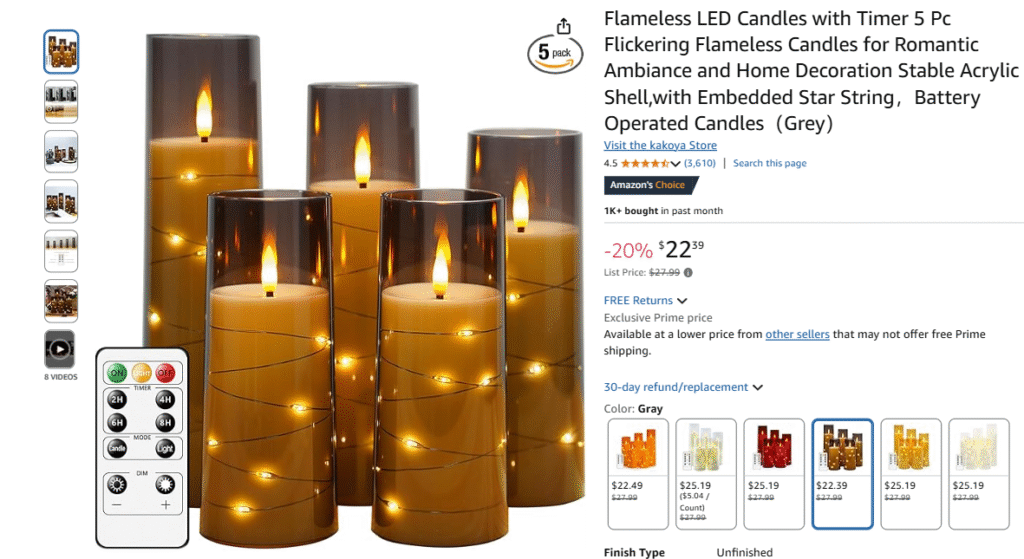The image size is (1024, 559).
Task: Expand the star rating chevron
Action: [x=675, y=164]
